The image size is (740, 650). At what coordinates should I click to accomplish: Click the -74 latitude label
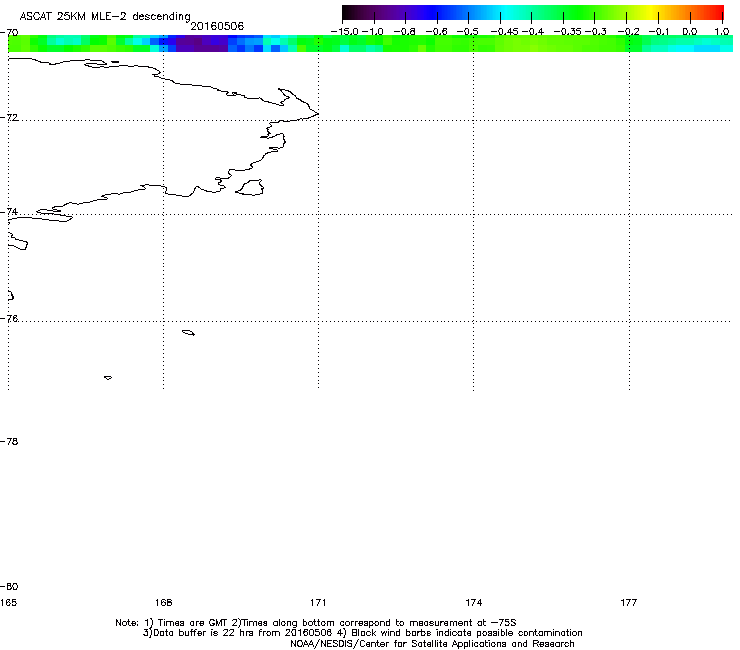(9, 211)
